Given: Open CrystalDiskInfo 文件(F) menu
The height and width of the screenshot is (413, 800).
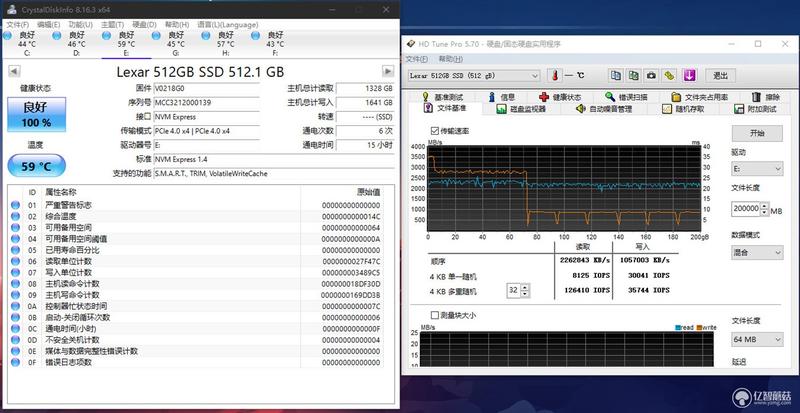Looking at the screenshot, I should tap(18, 25).
